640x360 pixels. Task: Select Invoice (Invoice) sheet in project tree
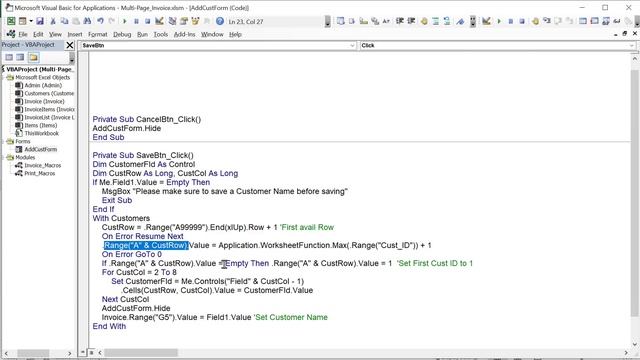click(44, 101)
